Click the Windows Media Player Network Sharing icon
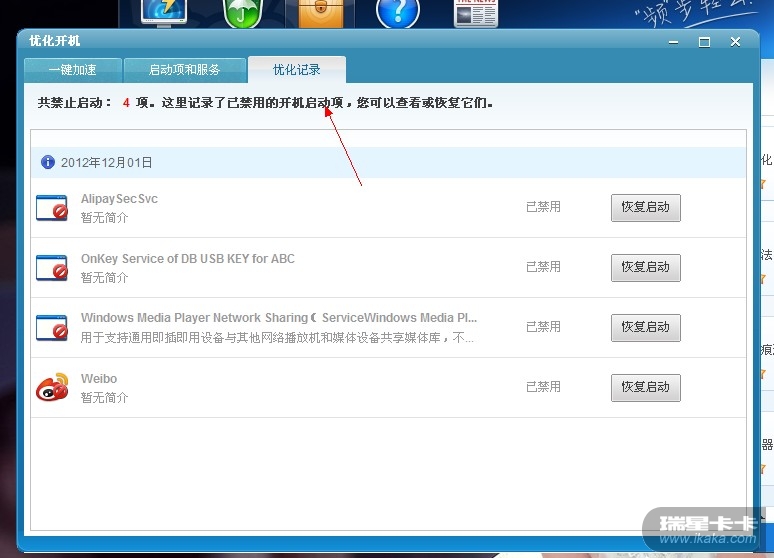This screenshot has height=558, width=774. 52,327
